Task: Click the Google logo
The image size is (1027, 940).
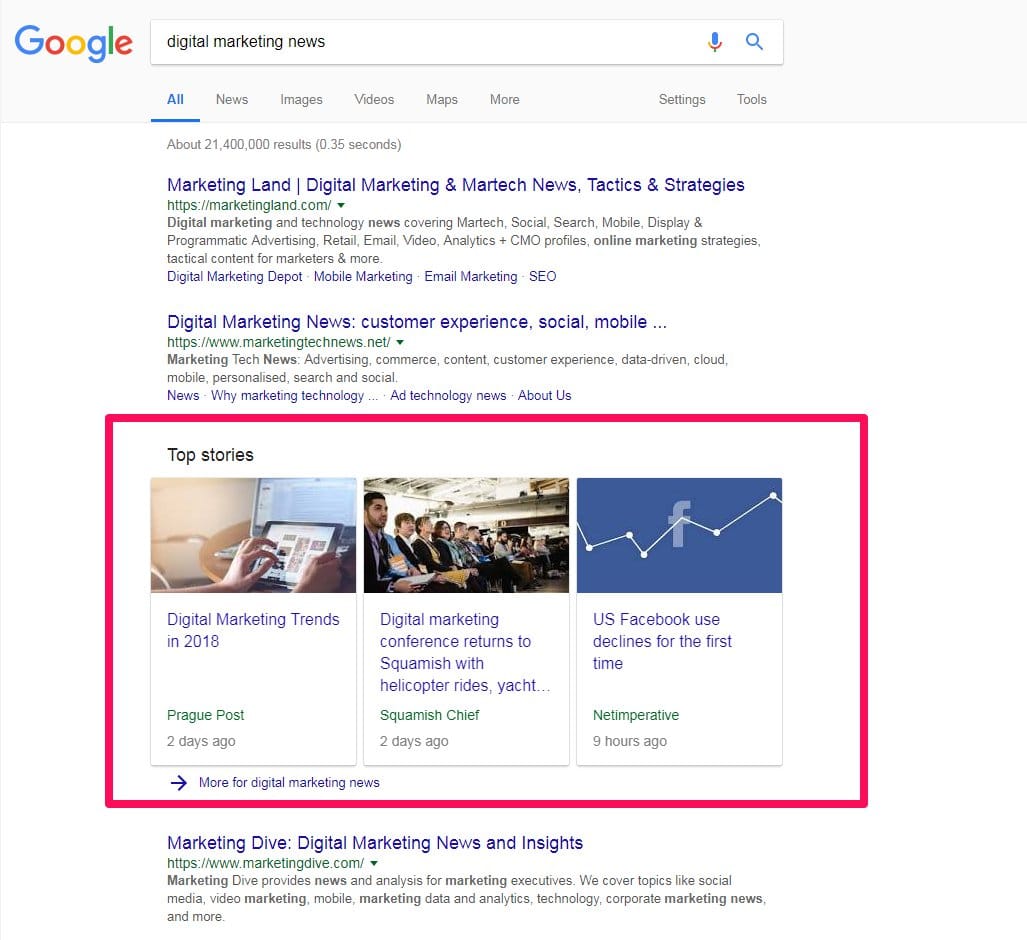Action: click(x=73, y=43)
